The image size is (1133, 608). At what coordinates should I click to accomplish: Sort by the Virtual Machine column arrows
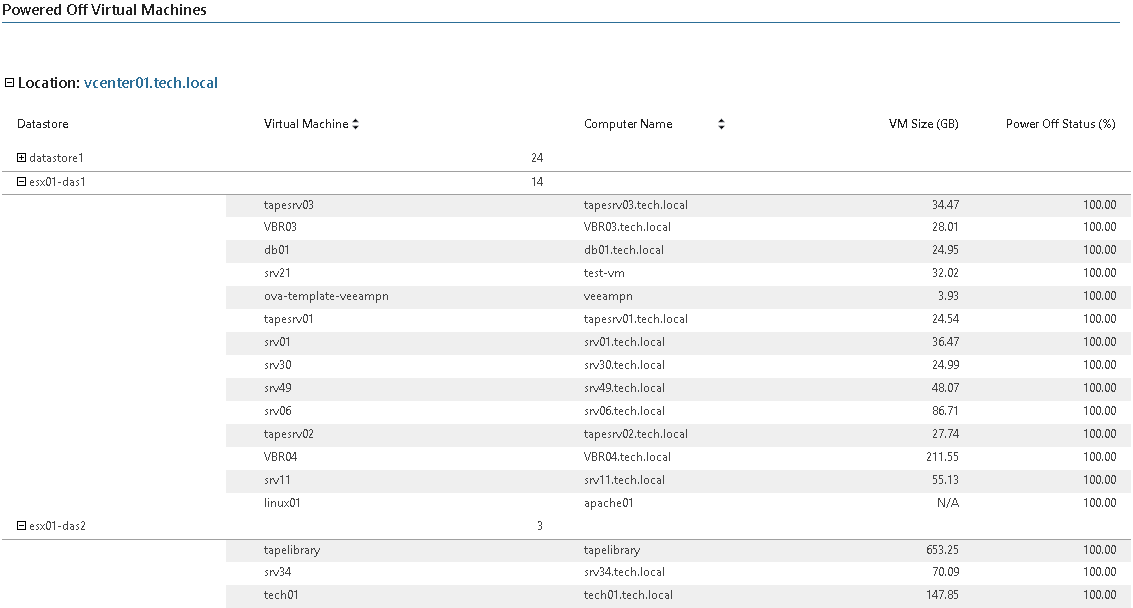coord(355,124)
